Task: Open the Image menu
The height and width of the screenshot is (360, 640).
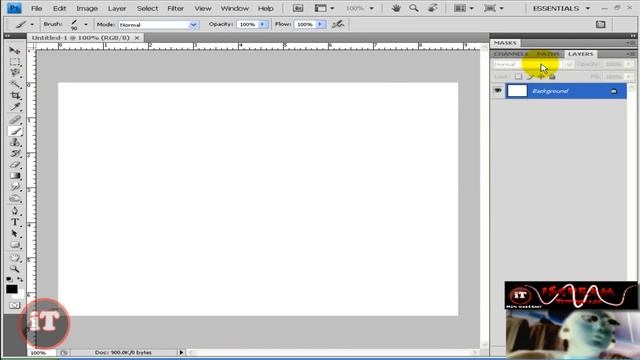Action: pos(87,8)
